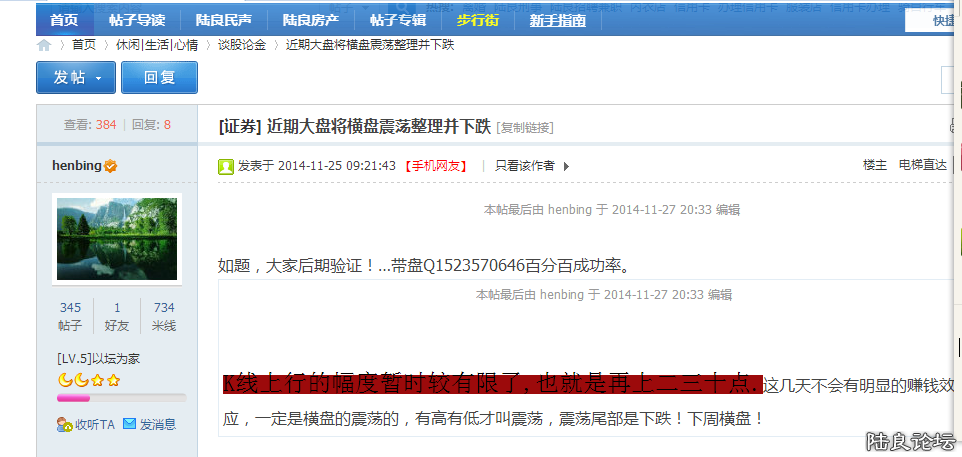Image resolution: width=962 pixels, height=457 pixels.
Task: Click the moon and star level icons
Action: click(x=89, y=380)
